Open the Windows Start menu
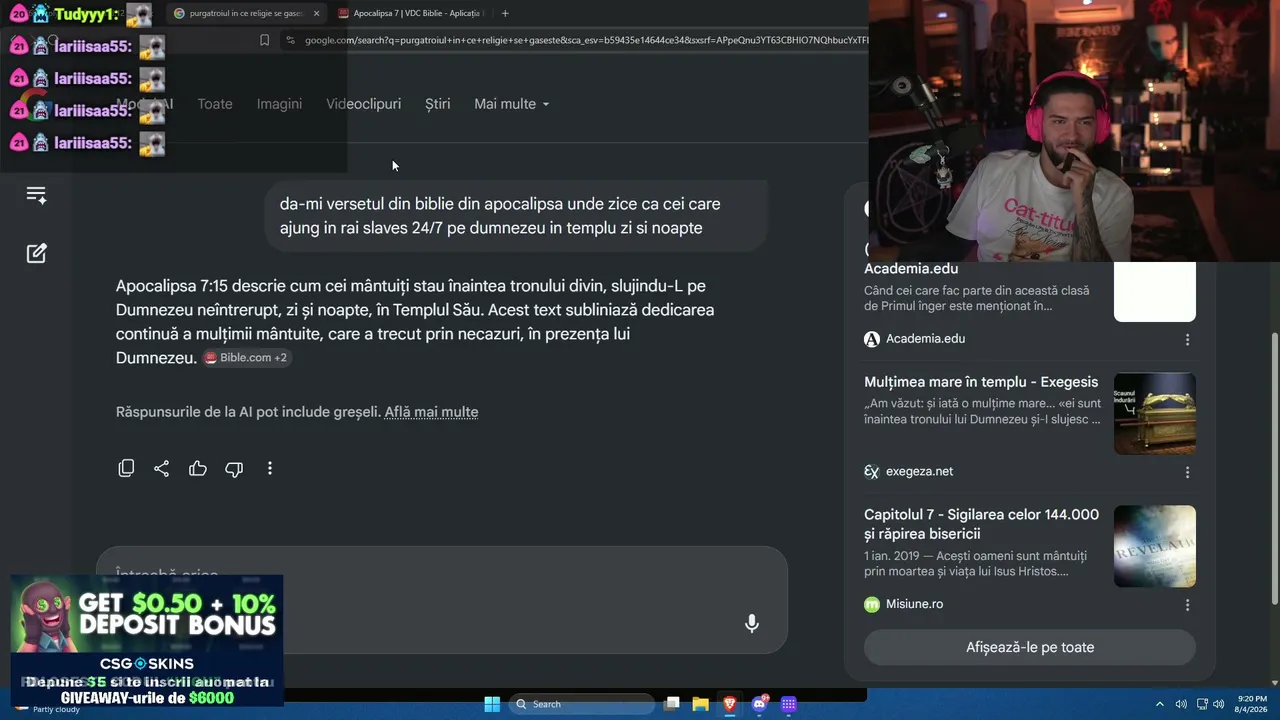Viewport: 1280px width, 720px height. pos(492,704)
